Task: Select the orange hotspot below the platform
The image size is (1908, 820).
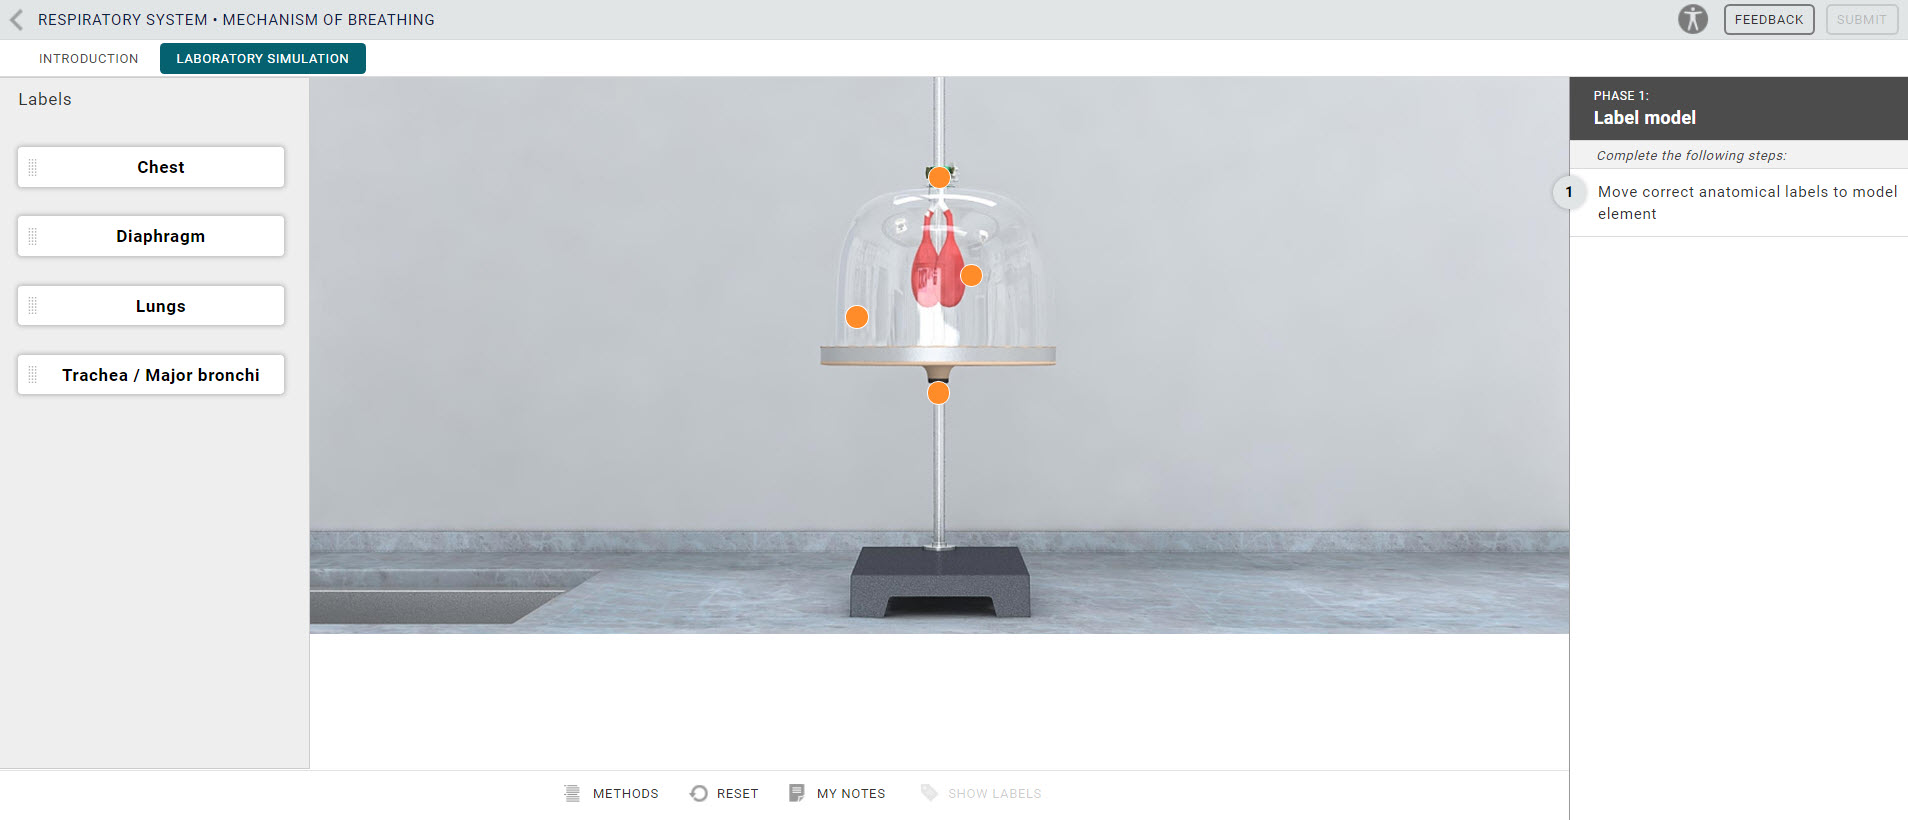Action: tap(938, 393)
